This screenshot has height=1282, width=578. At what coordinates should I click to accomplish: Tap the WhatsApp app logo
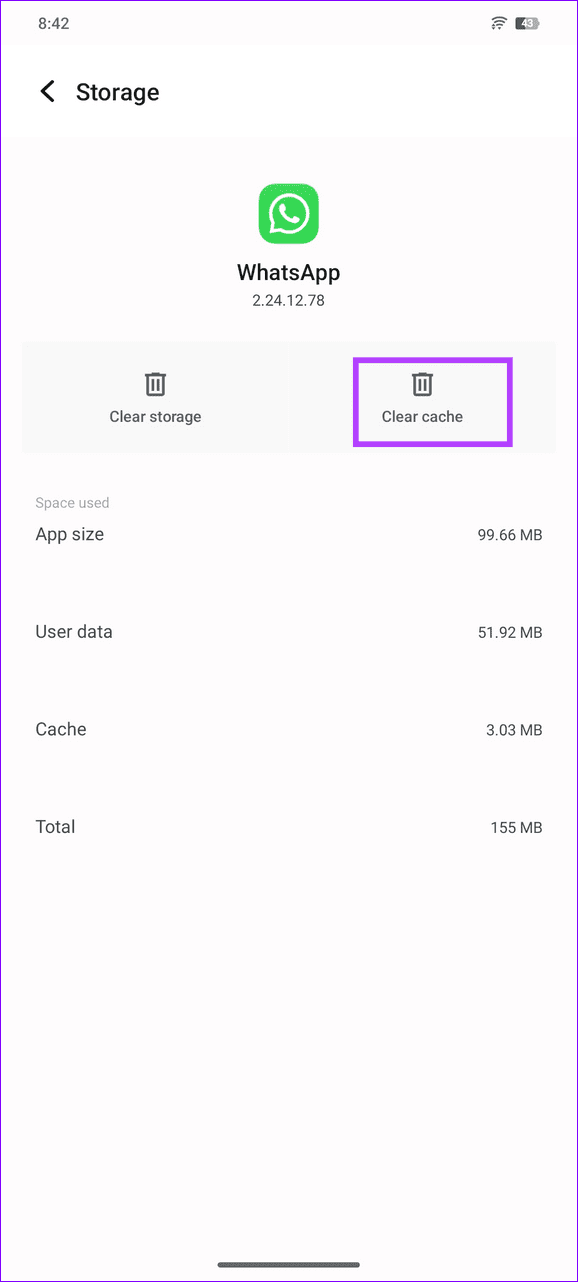288,213
